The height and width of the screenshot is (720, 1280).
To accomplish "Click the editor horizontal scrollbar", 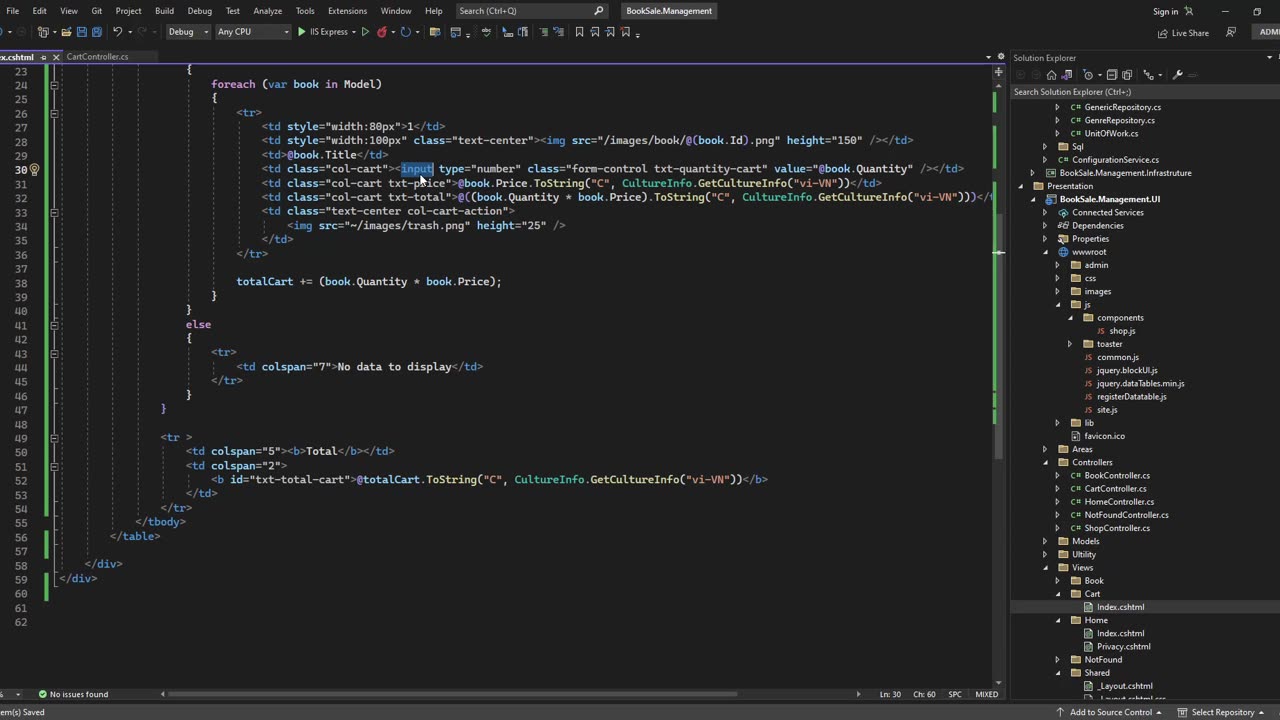I will (x=510, y=694).
